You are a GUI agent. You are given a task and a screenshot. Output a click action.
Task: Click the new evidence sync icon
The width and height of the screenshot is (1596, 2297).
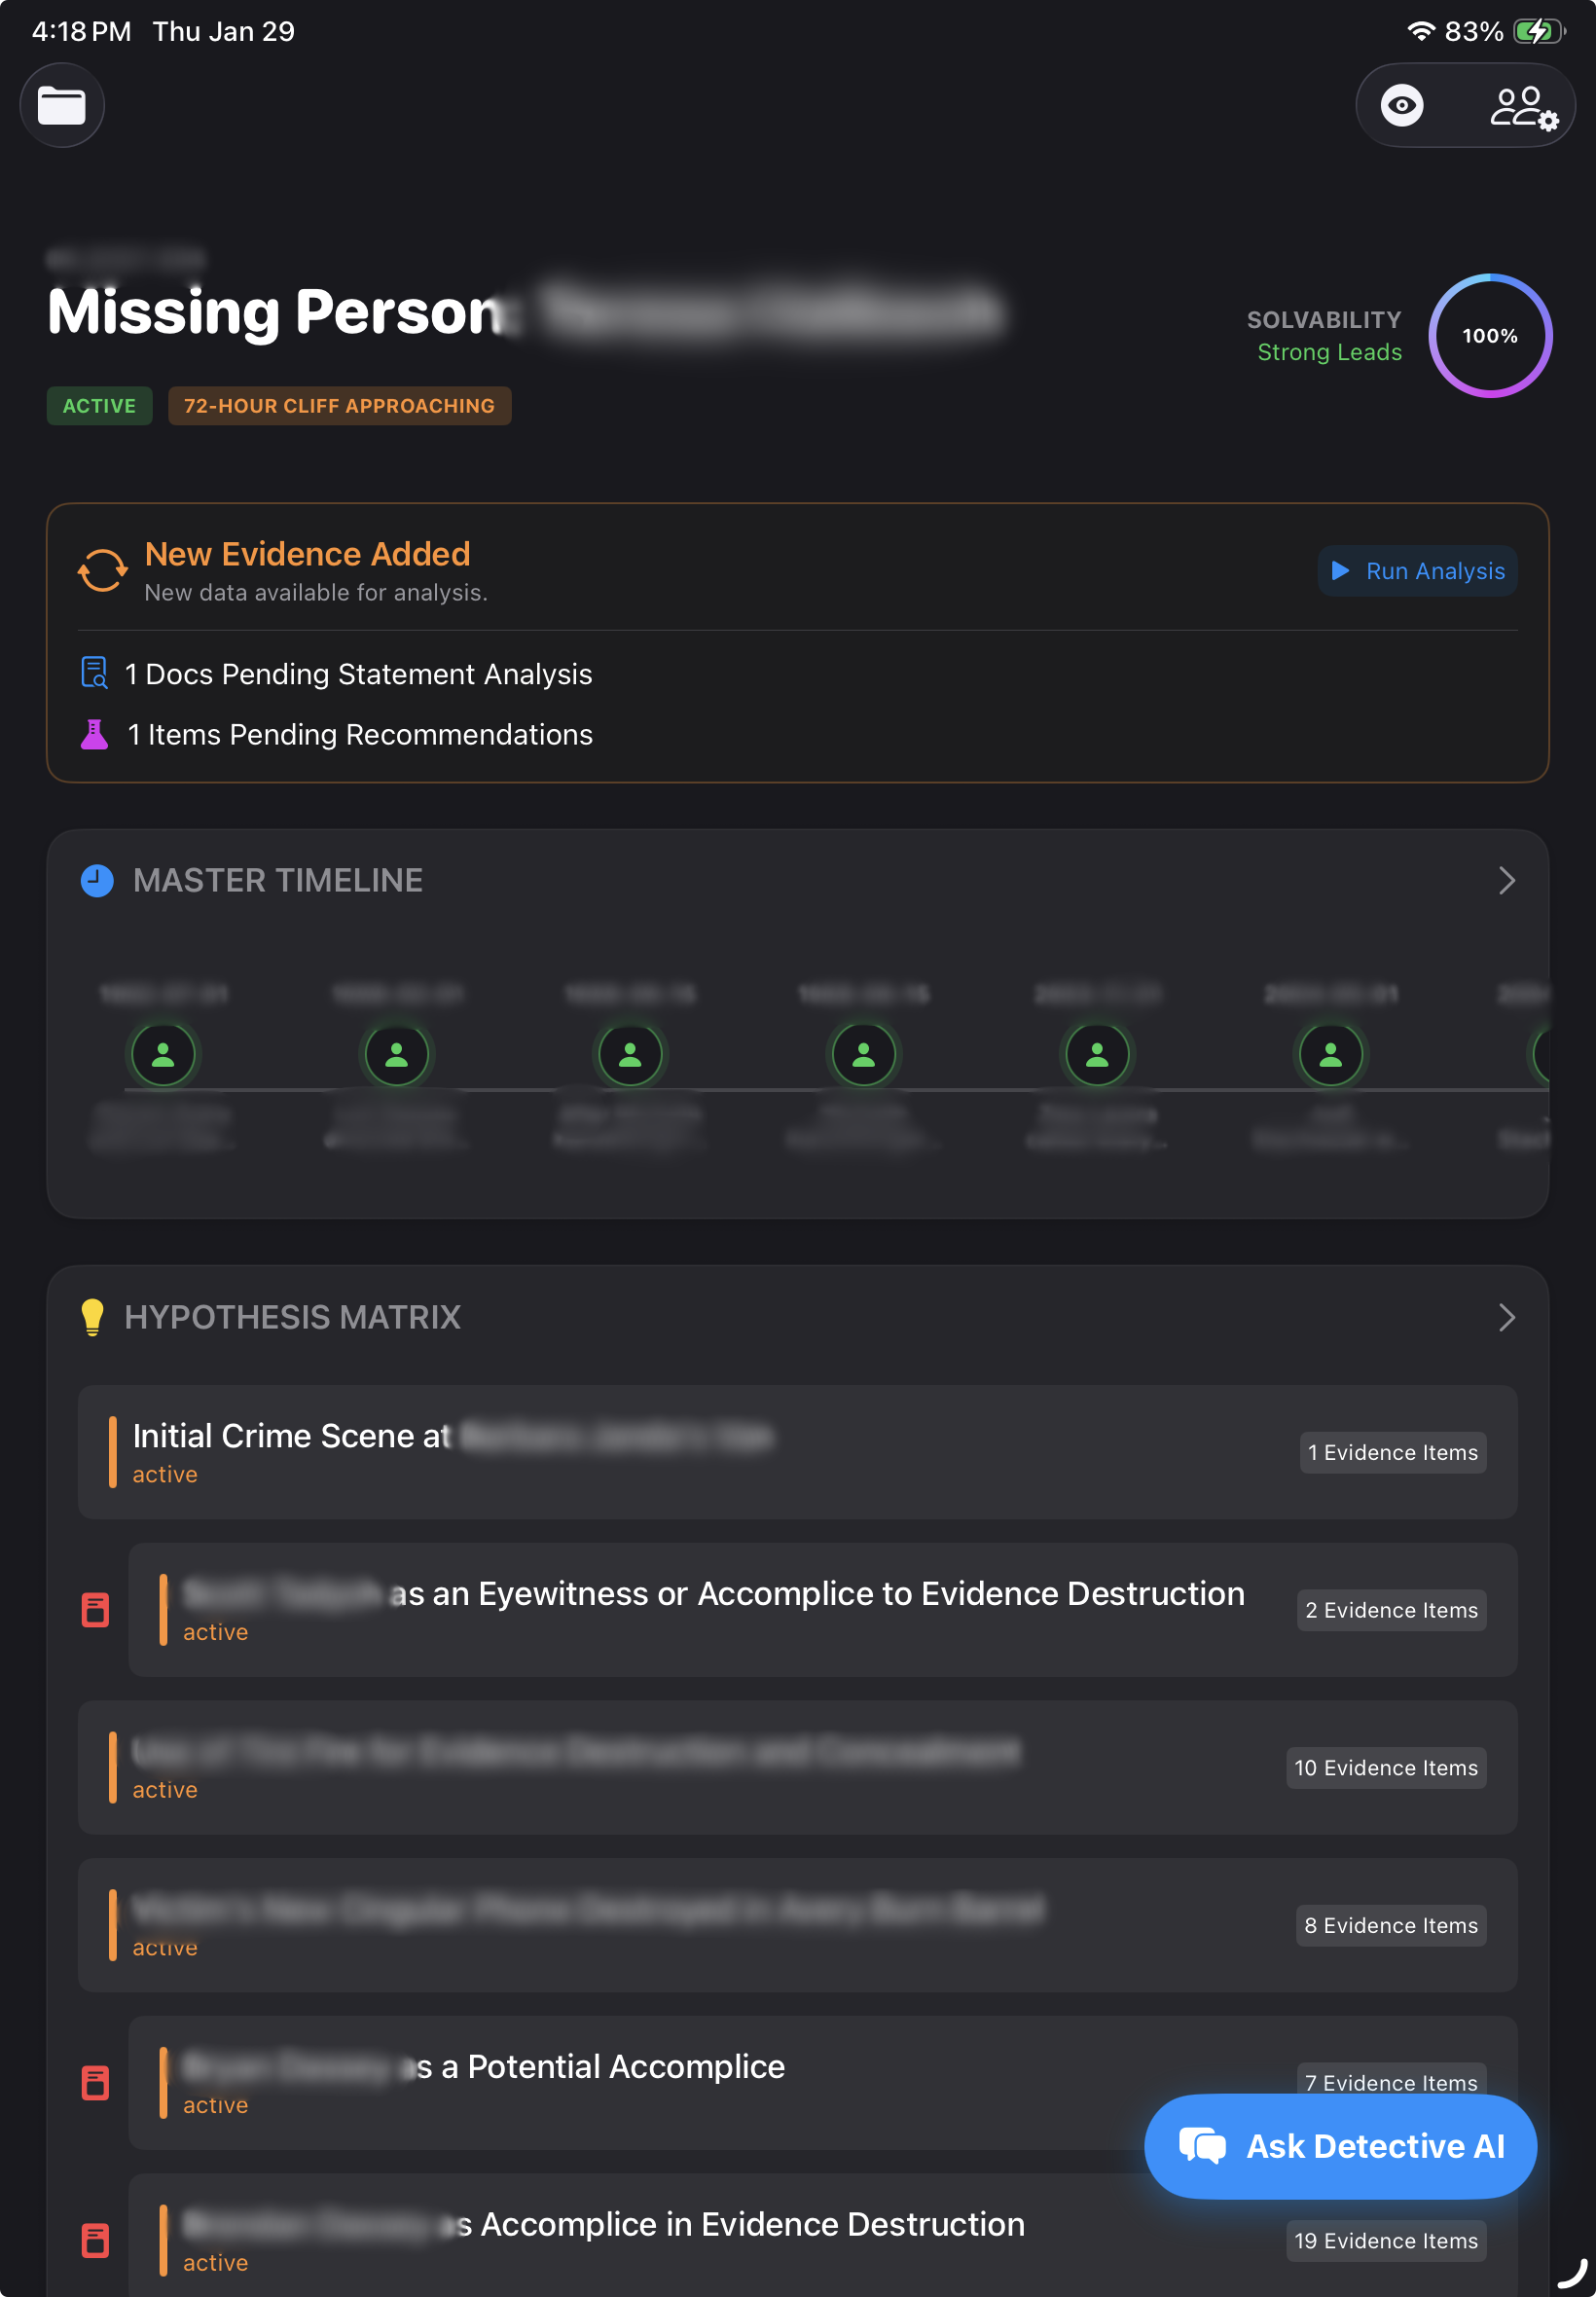pos(101,570)
